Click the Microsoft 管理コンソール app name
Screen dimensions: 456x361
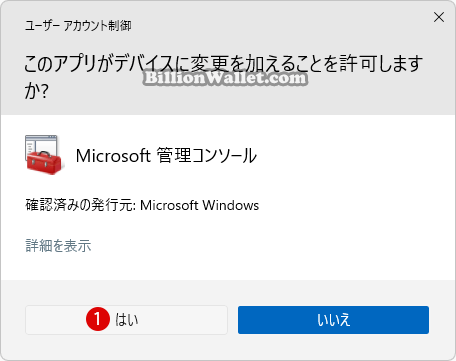click(x=166, y=155)
